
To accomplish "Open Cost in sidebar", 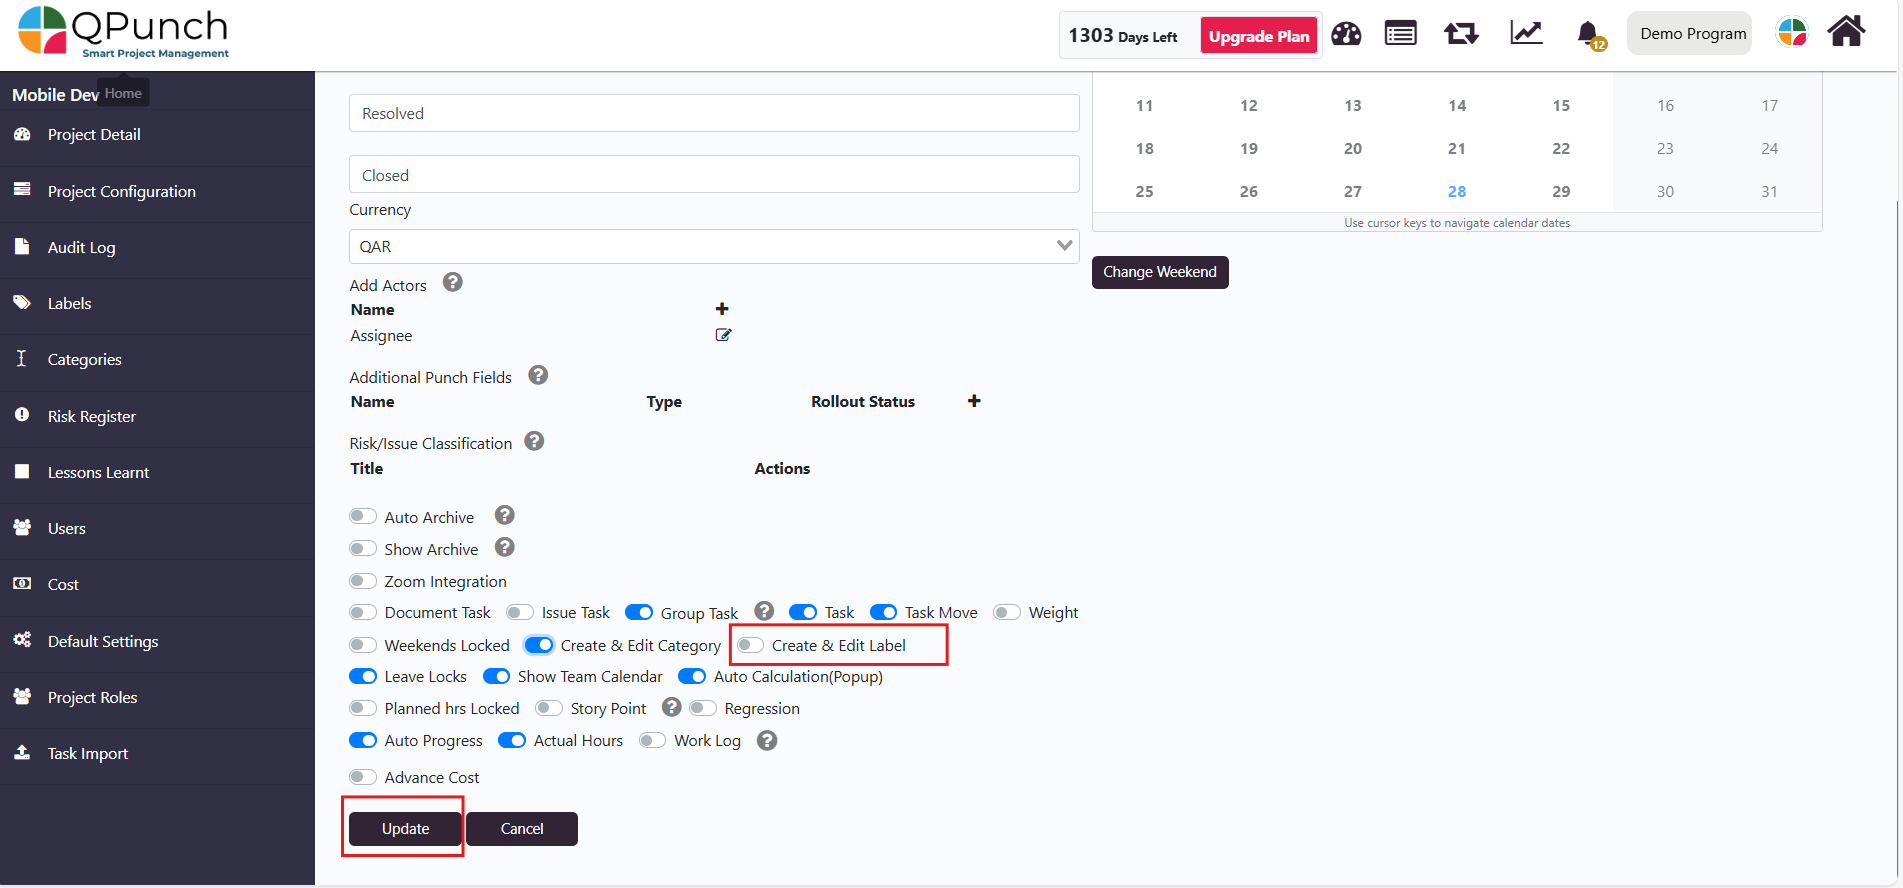I will (x=63, y=584).
